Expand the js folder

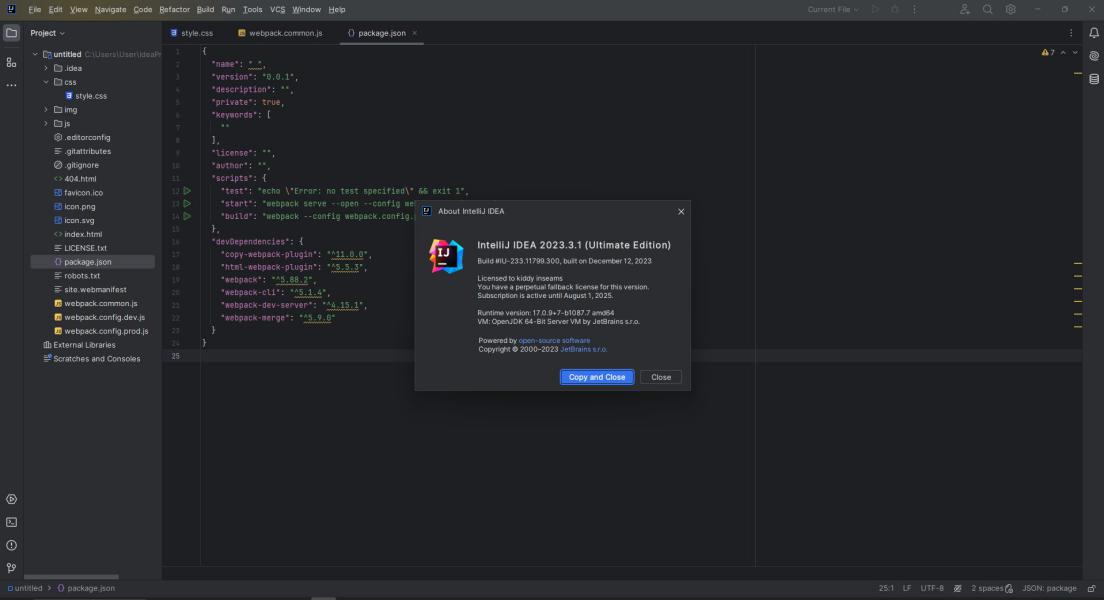[x=46, y=124]
